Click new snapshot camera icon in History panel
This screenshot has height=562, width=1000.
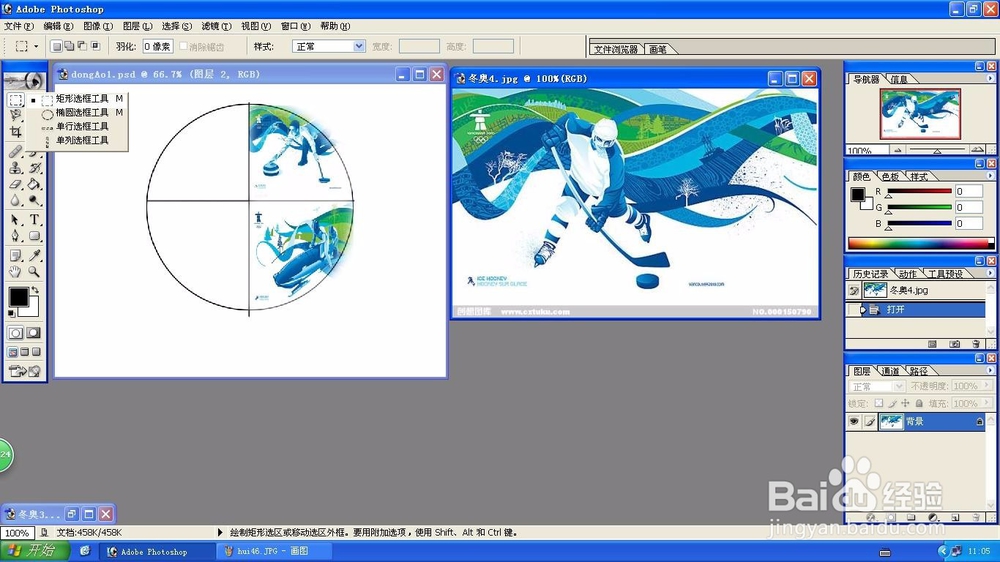click(954, 344)
